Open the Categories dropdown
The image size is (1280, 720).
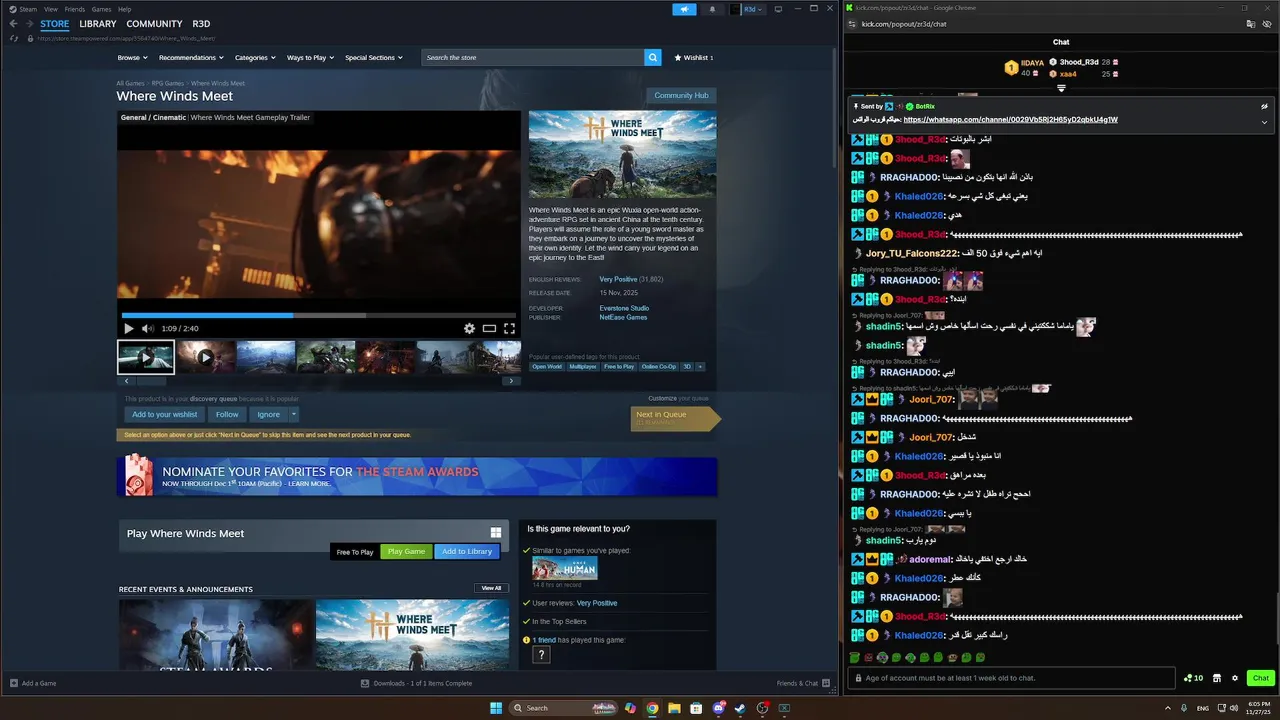(255, 58)
